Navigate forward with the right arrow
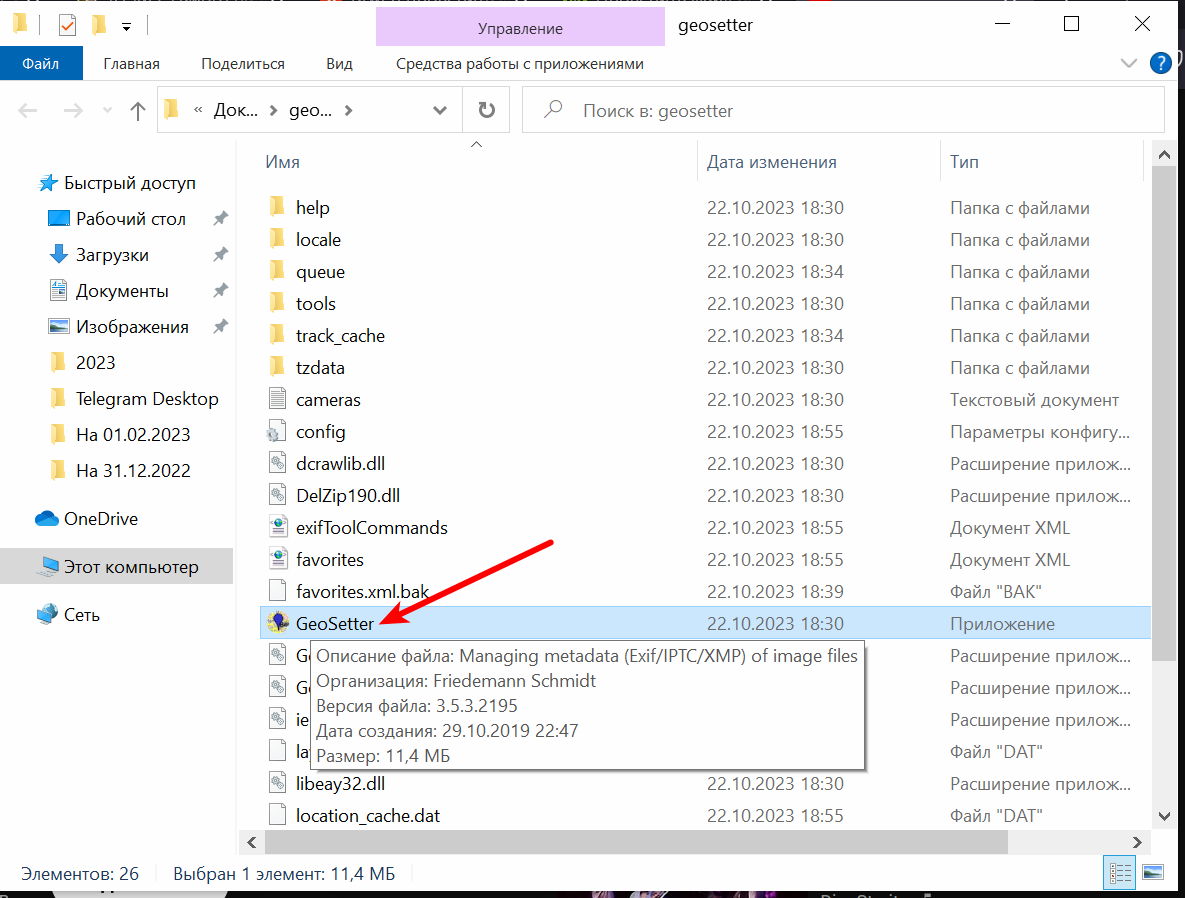 pos(73,111)
